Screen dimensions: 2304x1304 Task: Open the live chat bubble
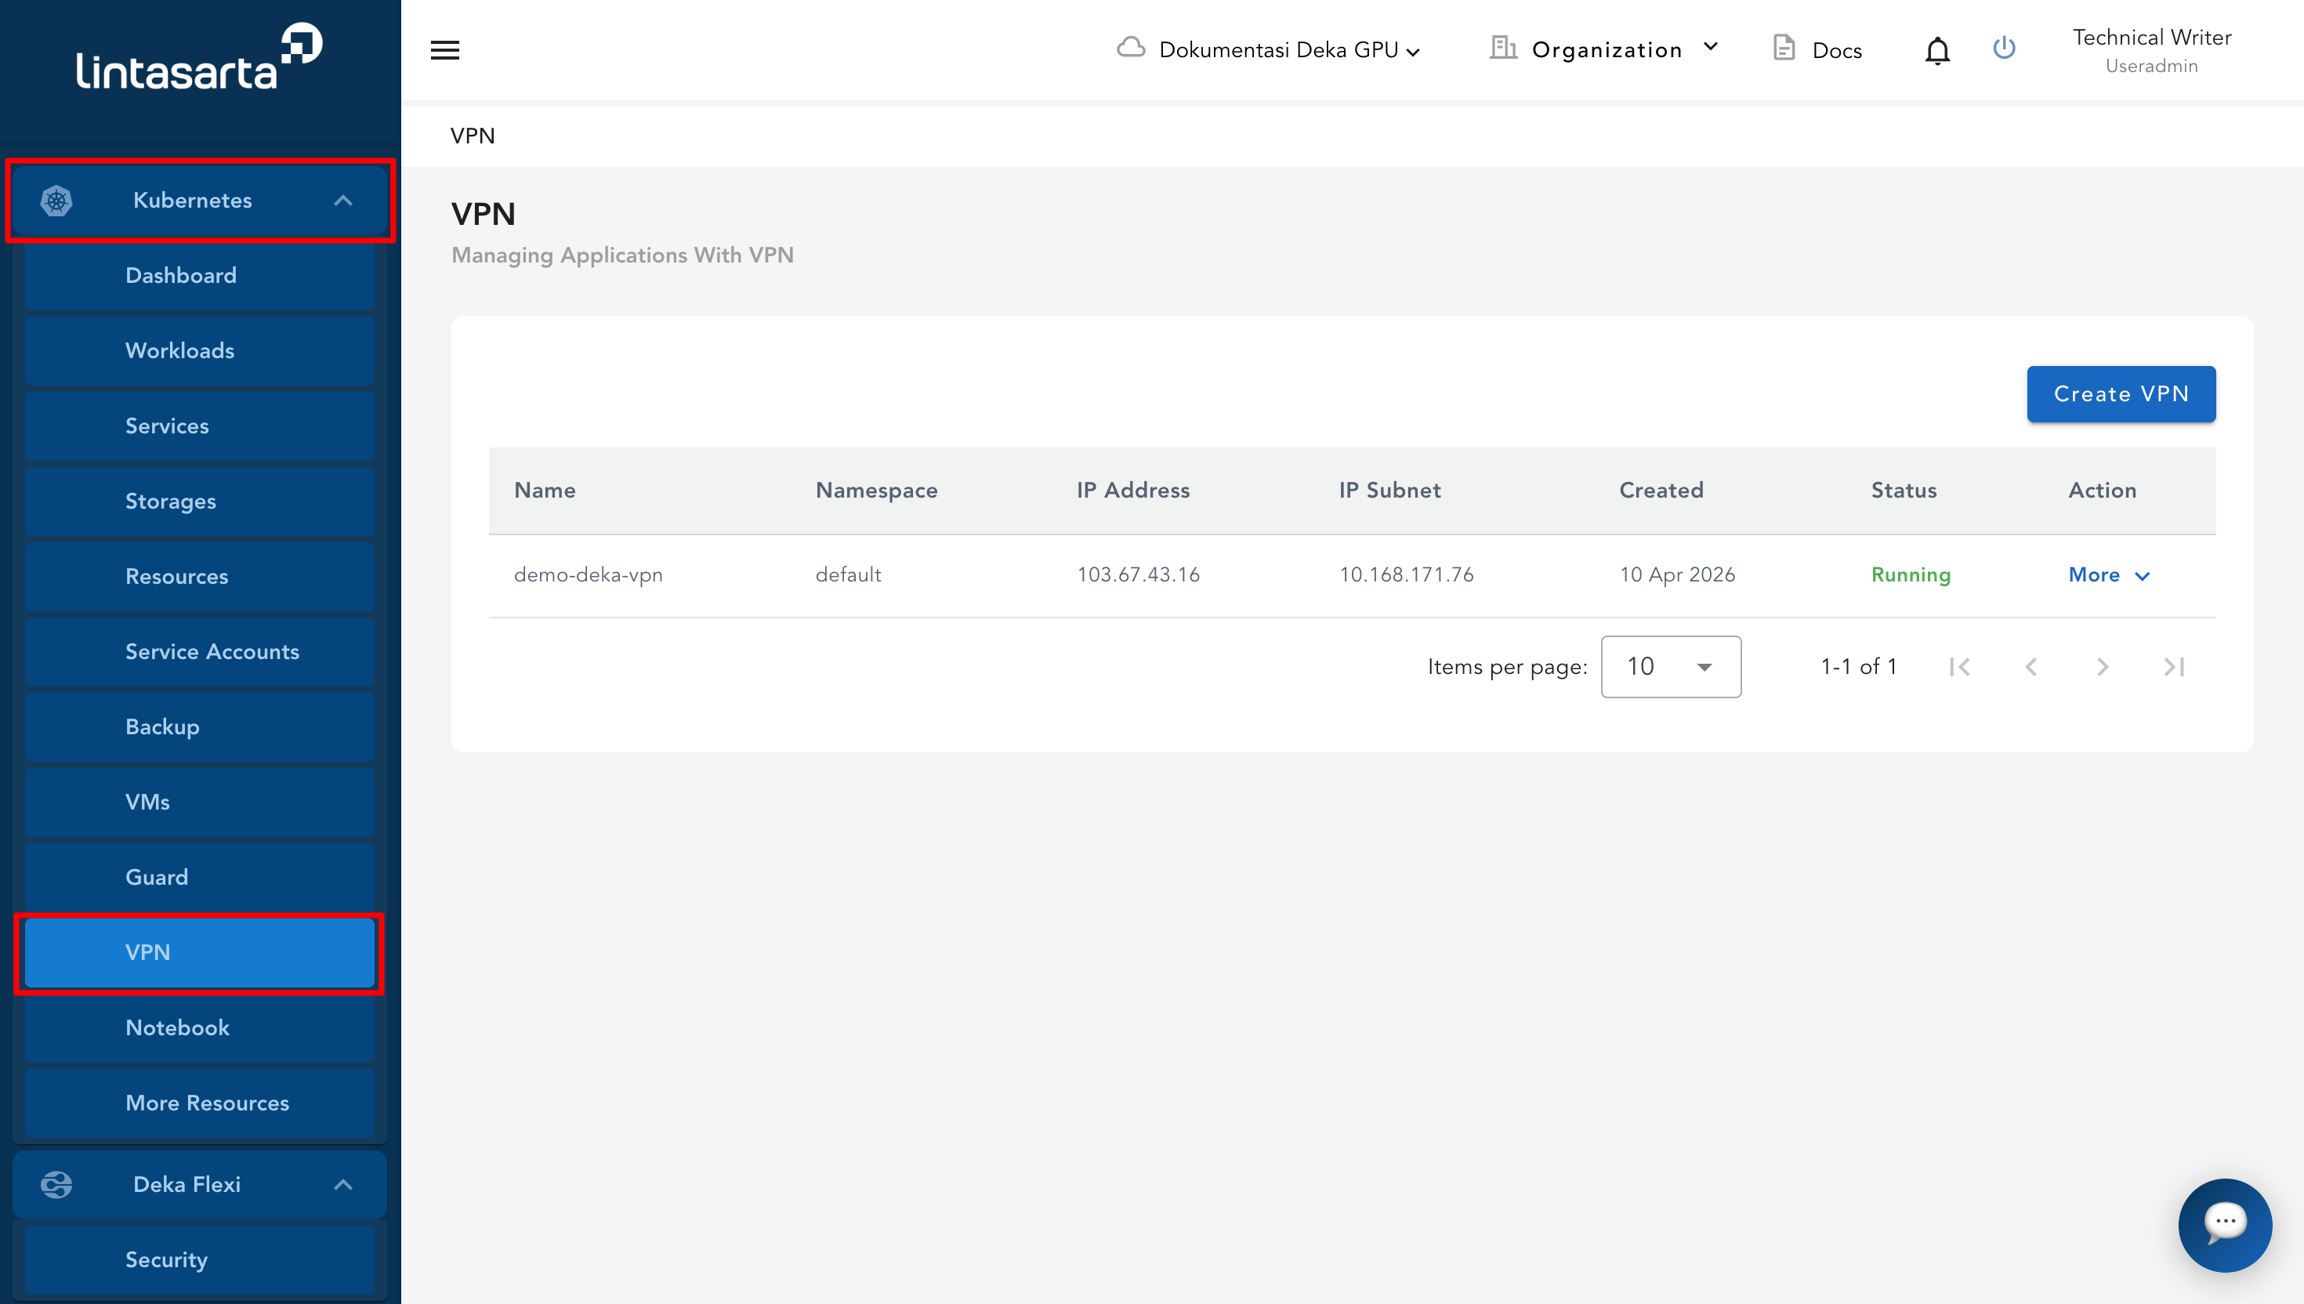click(x=2225, y=1225)
